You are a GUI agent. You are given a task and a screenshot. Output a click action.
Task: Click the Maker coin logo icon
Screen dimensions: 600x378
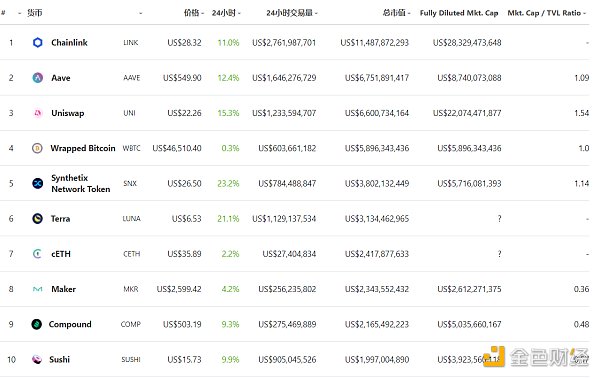point(38,289)
